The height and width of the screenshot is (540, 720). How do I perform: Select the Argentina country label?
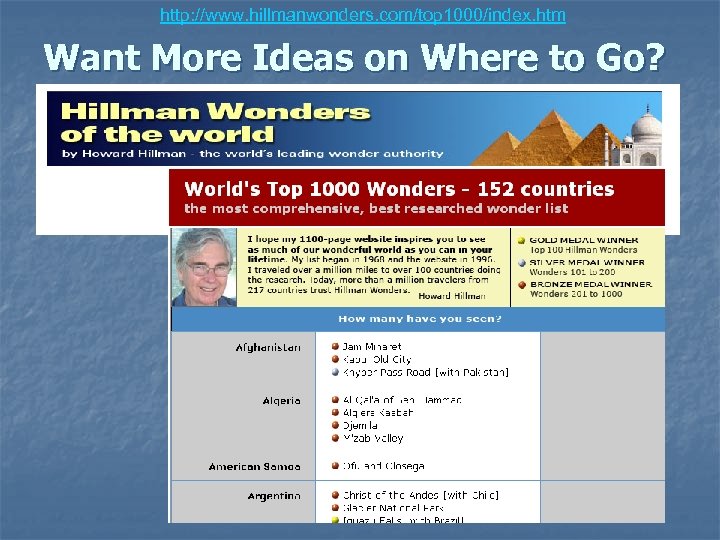click(x=274, y=496)
